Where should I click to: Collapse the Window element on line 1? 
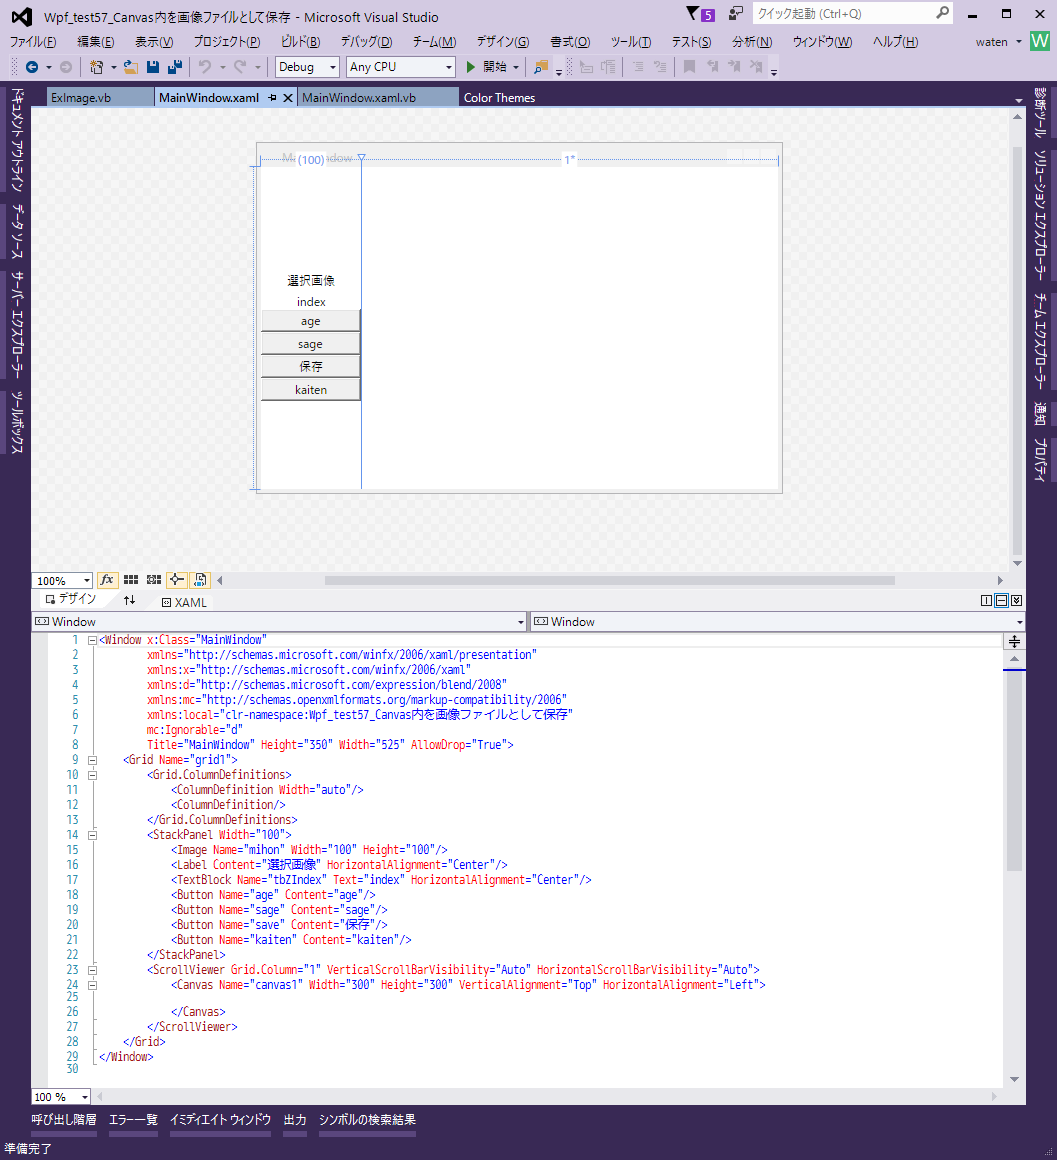click(x=92, y=641)
